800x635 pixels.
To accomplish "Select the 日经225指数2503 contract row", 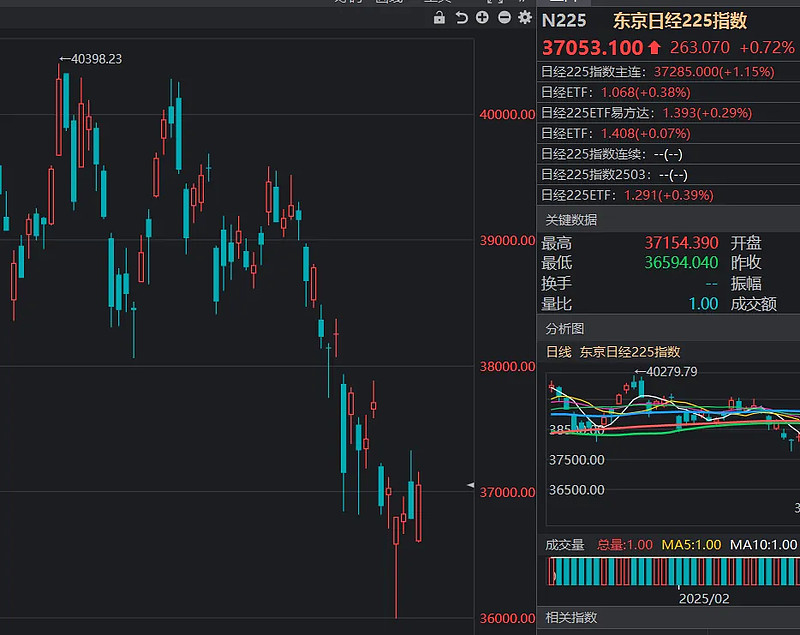I will click(610, 174).
